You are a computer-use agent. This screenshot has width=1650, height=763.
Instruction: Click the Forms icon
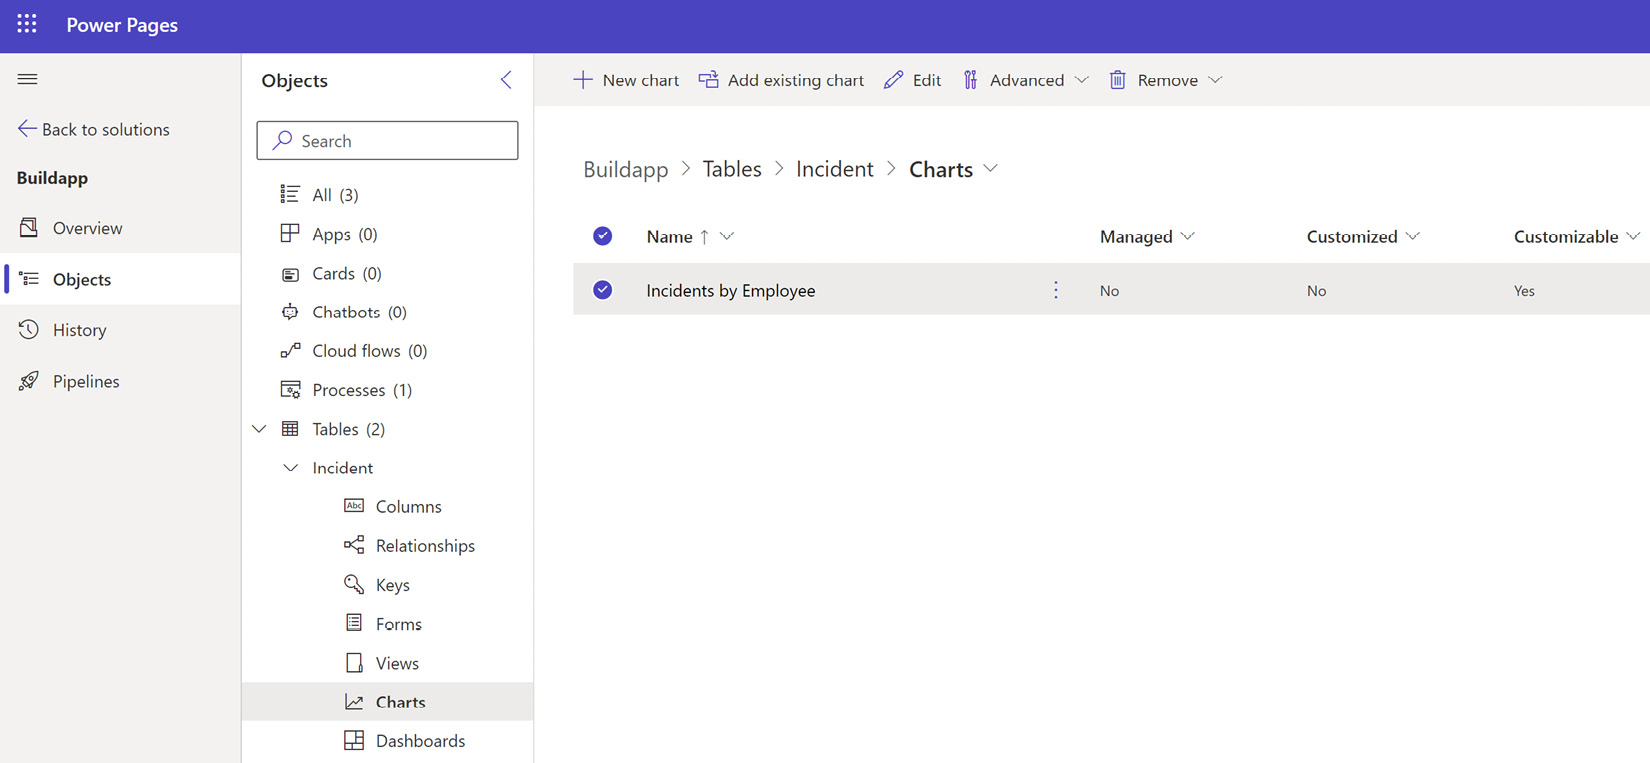(x=354, y=623)
